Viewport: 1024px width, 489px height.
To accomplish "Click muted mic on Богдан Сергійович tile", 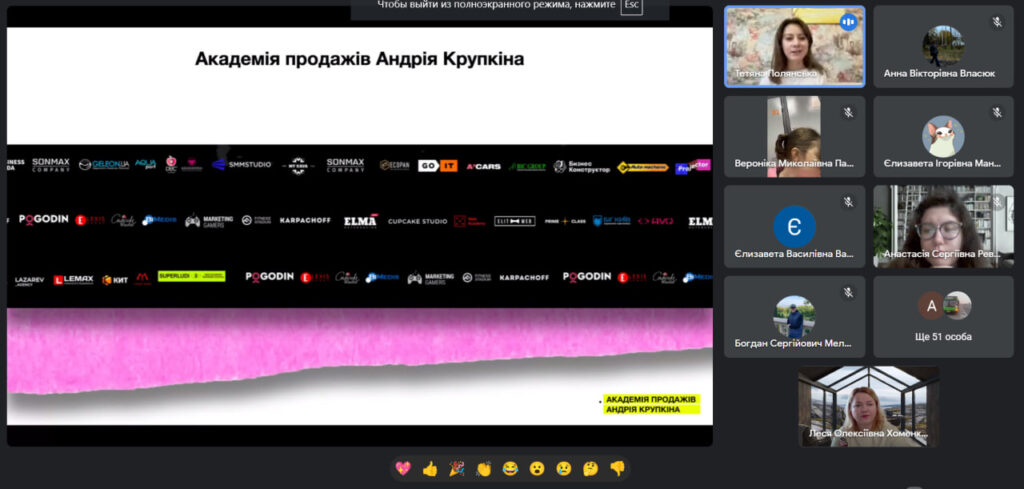I will (x=848, y=292).
